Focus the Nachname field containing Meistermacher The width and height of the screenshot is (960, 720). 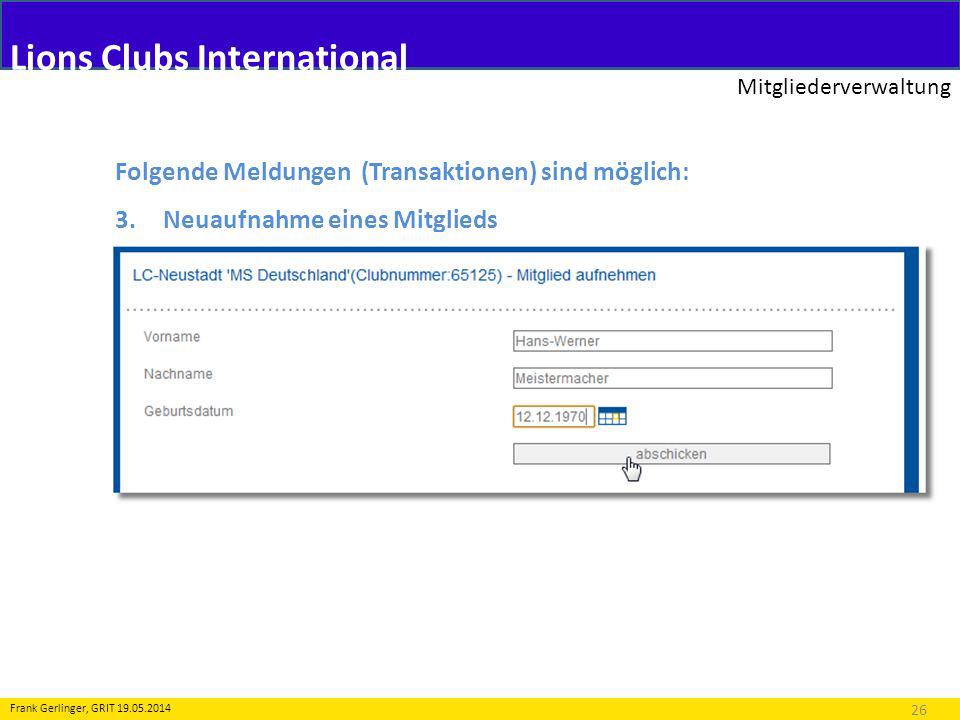click(x=673, y=378)
